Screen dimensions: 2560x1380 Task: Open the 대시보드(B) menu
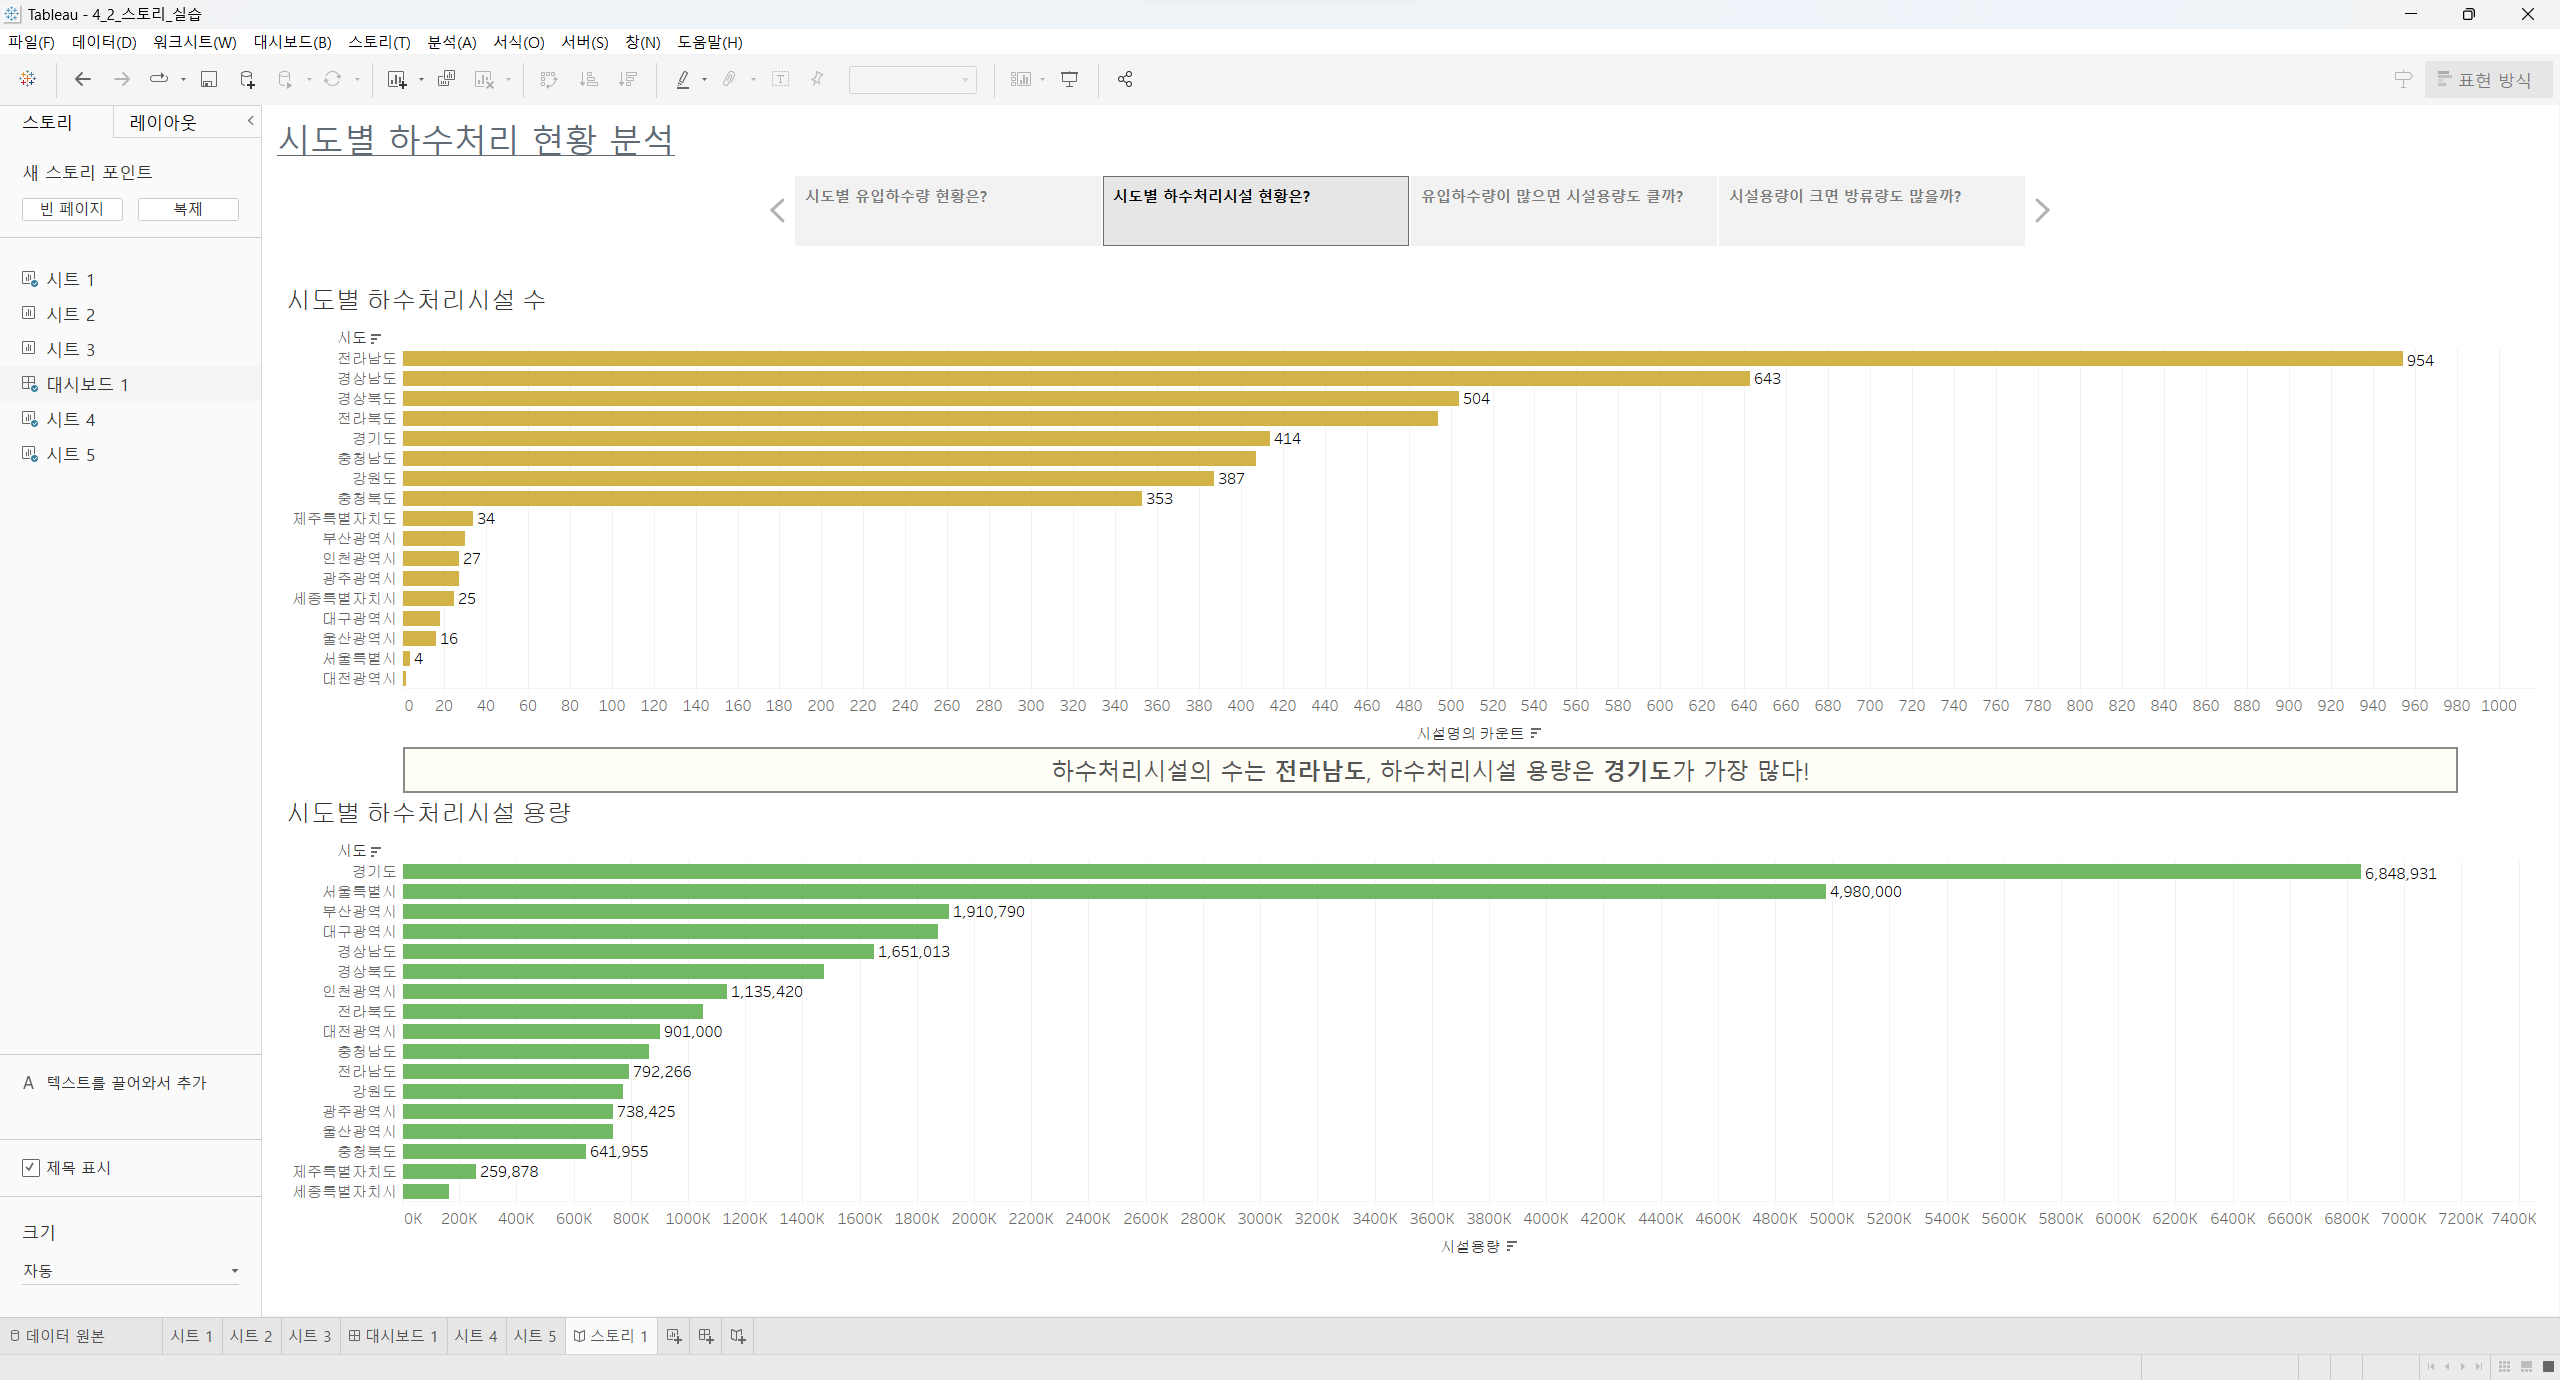coord(292,42)
